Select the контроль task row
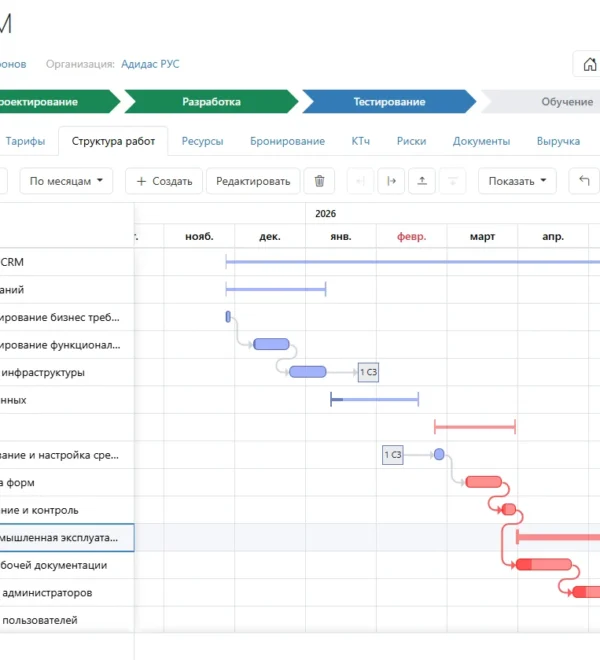This screenshot has height=660, width=600. (x=67, y=510)
